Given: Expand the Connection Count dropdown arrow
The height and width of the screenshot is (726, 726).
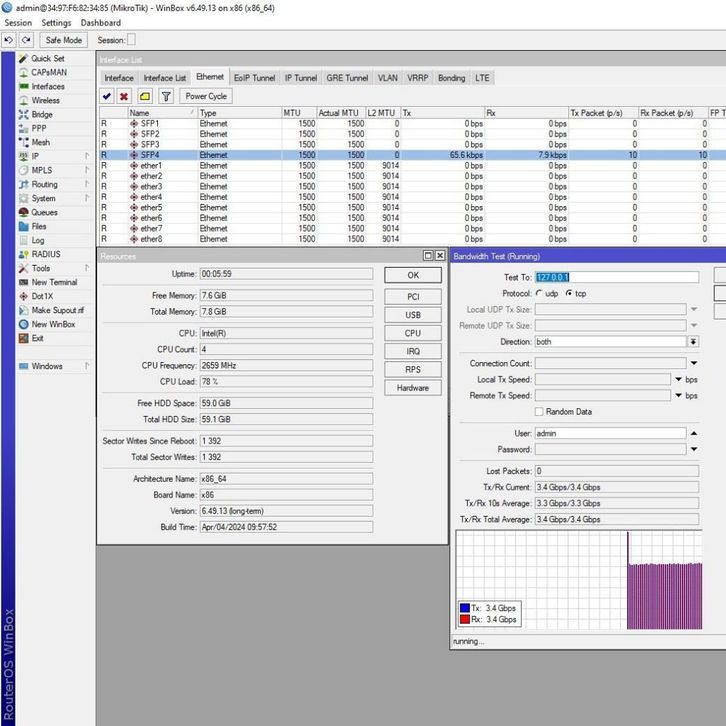Looking at the screenshot, I should (693, 364).
